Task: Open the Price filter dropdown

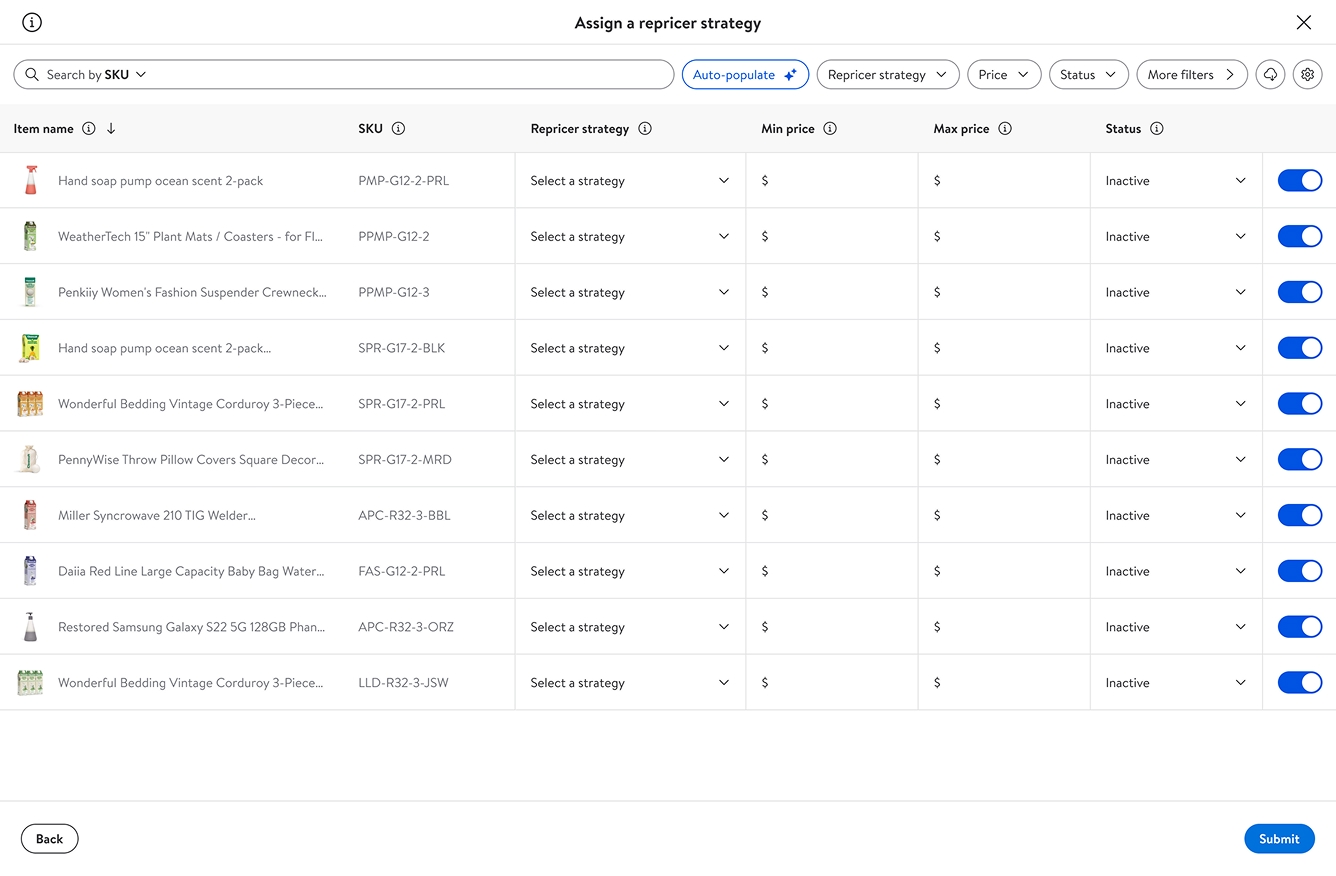Action: pos(1003,75)
